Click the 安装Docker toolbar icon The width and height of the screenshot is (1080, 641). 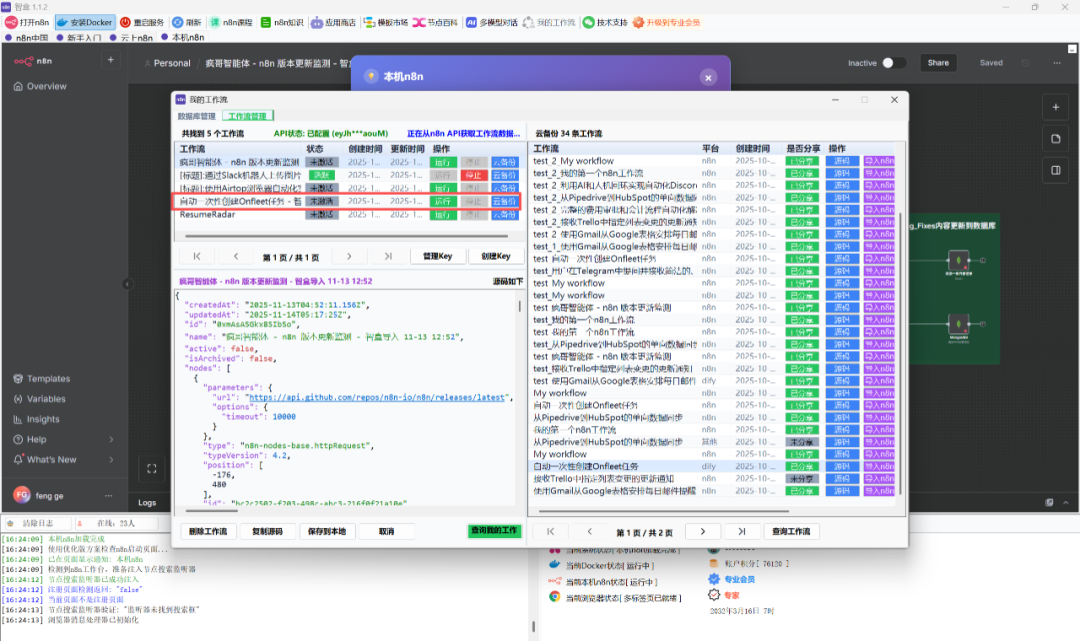(63, 21)
